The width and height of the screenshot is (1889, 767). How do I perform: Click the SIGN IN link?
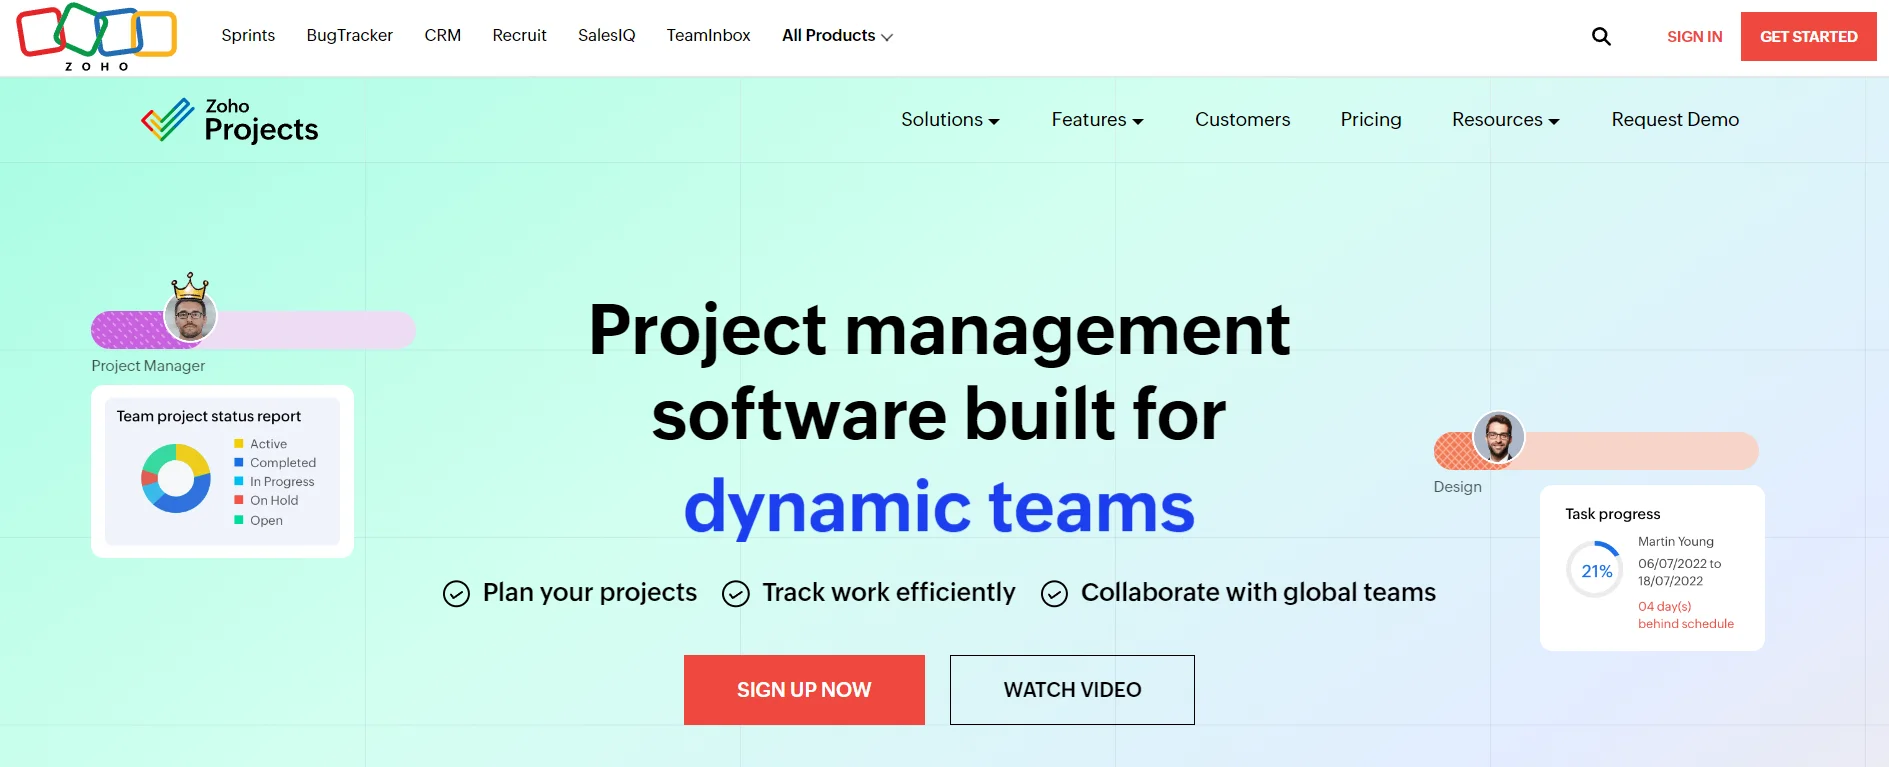(1694, 37)
